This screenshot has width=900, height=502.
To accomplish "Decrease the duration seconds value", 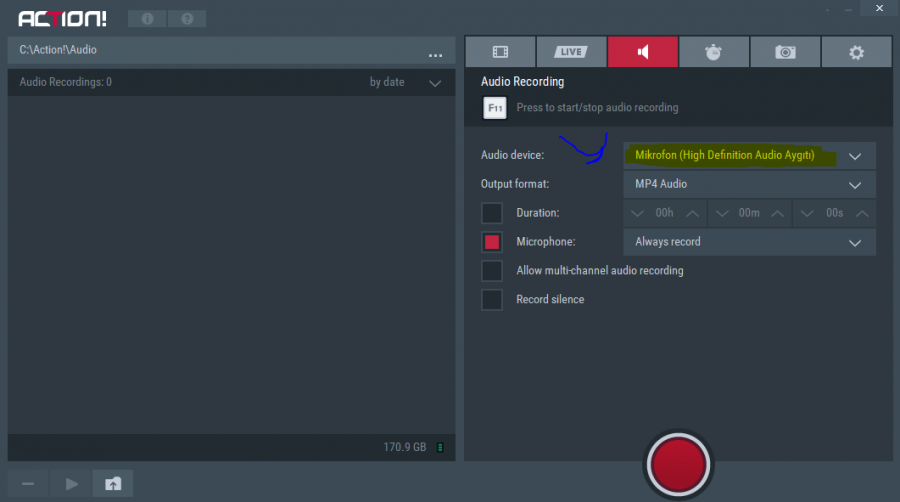I will point(807,213).
